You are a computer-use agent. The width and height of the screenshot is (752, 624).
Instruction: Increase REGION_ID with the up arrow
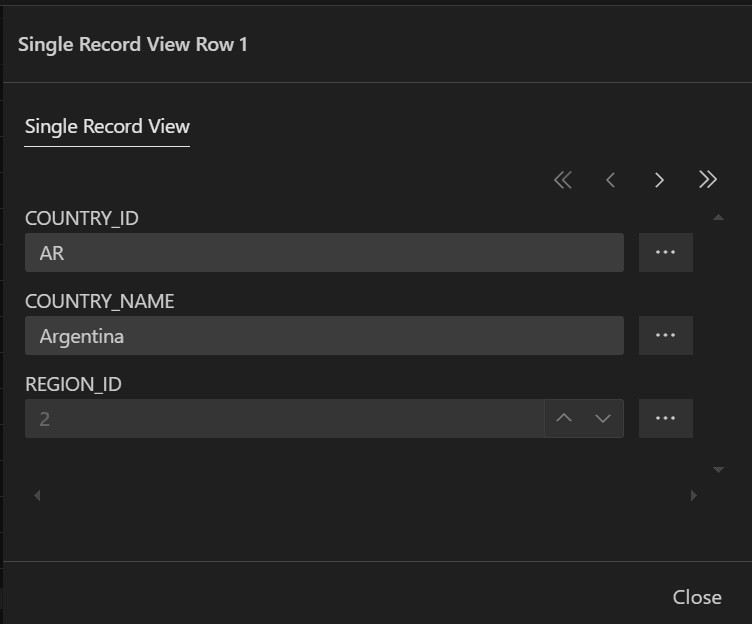coord(564,419)
